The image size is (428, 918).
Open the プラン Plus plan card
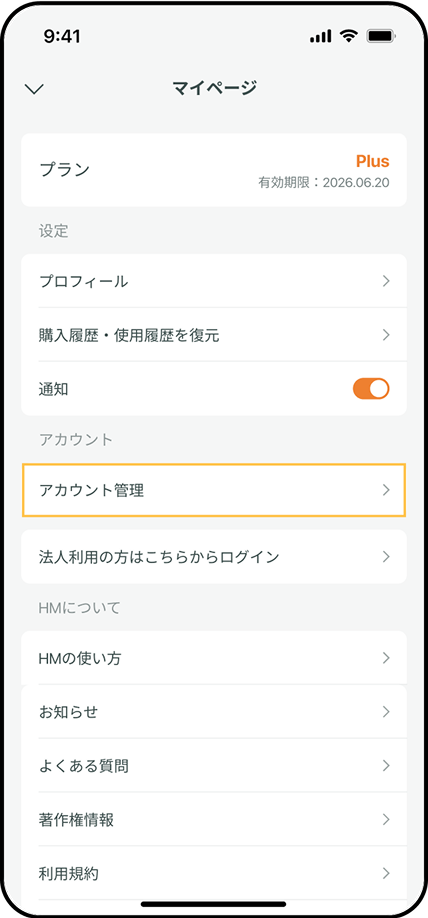click(x=214, y=170)
